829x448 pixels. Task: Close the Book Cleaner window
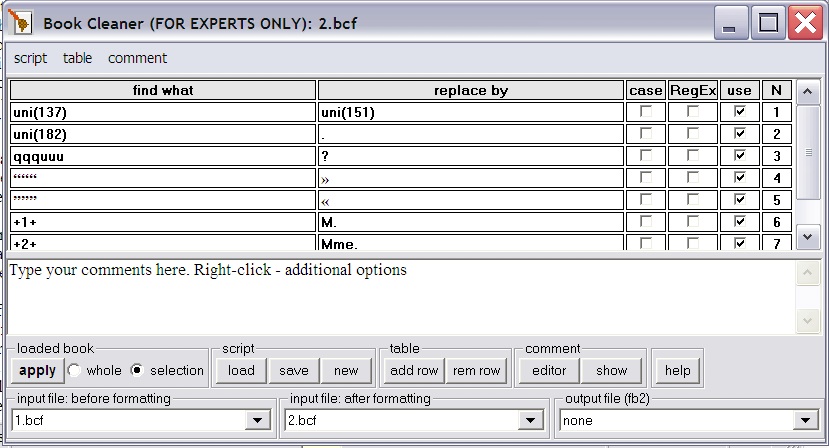click(803, 22)
